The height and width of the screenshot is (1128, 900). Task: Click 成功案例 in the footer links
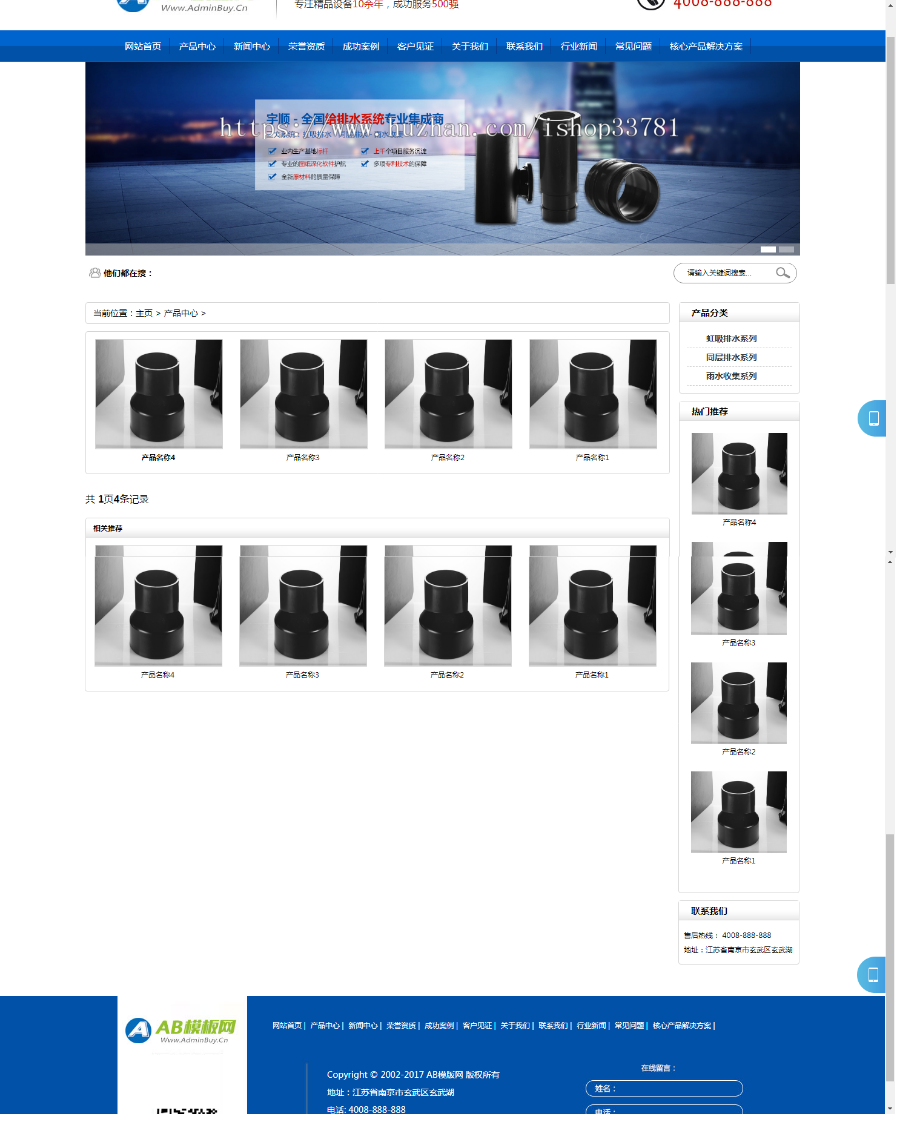(x=439, y=1025)
